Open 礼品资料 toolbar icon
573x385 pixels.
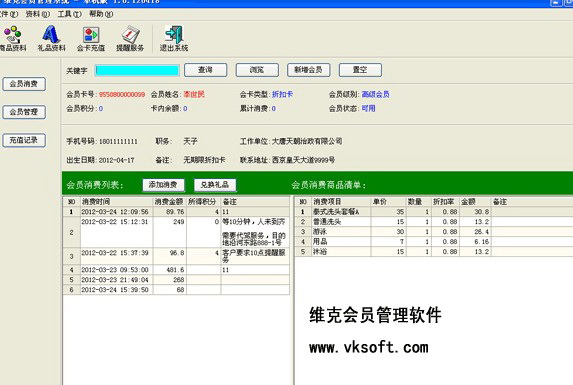coord(51,38)
